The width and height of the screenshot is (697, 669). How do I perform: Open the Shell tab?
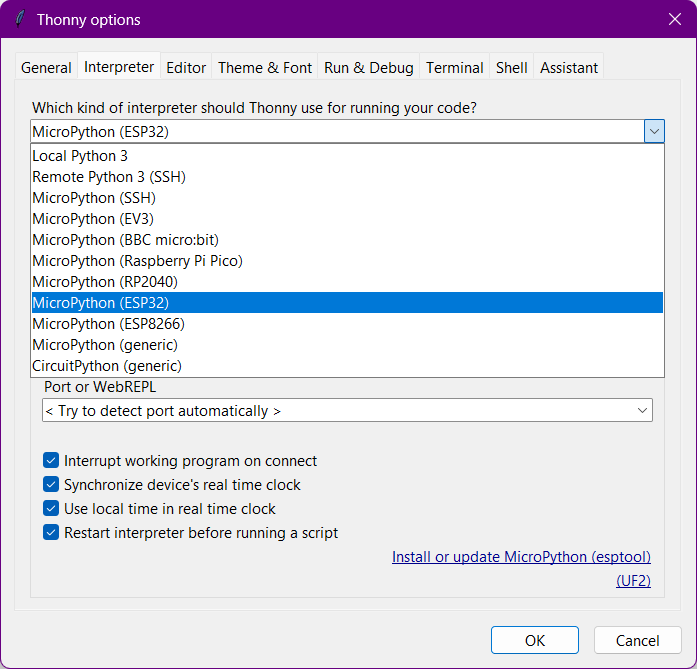[512, 68]
